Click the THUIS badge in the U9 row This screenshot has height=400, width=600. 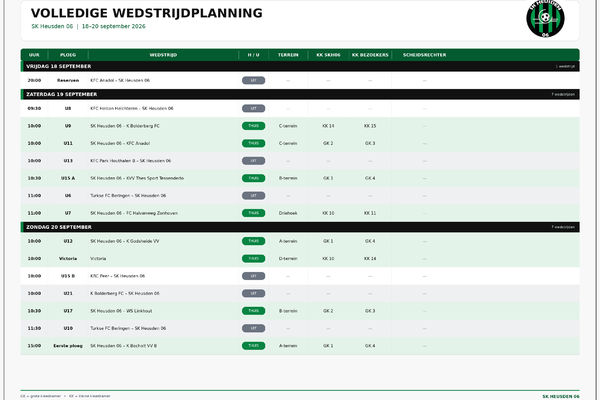click(x=253, y=126)
